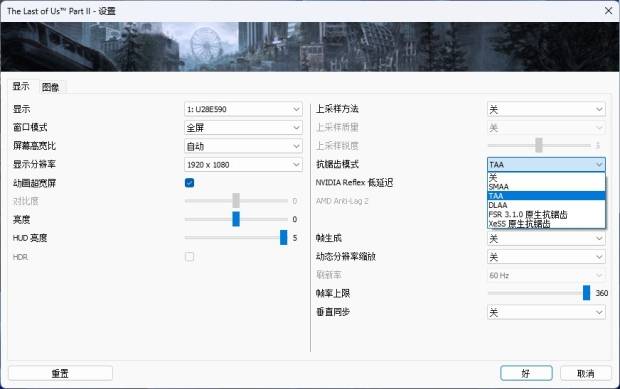
Task: Switch to the 图像 tab
Action: (x=51, y=87)
